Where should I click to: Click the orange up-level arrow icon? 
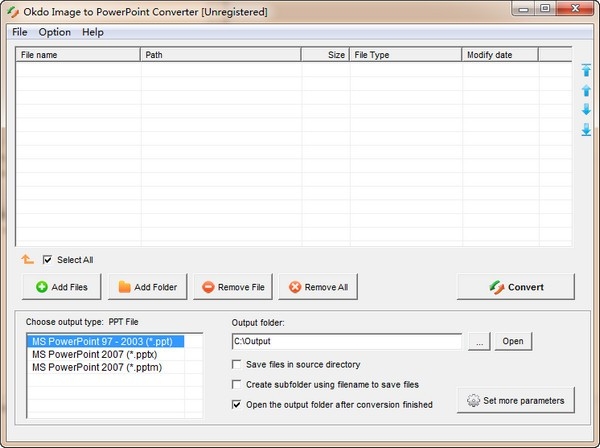click(x=27, y=259)
